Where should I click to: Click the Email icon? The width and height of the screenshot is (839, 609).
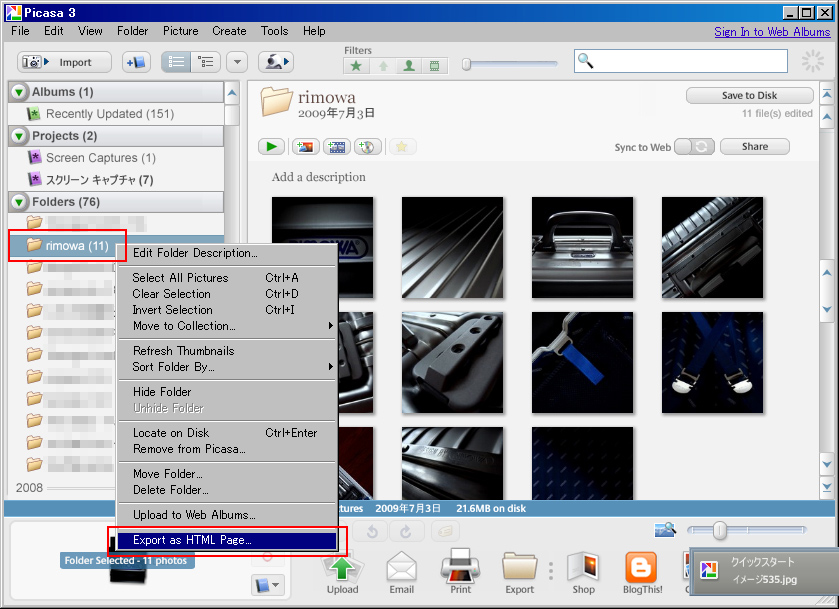401,573
